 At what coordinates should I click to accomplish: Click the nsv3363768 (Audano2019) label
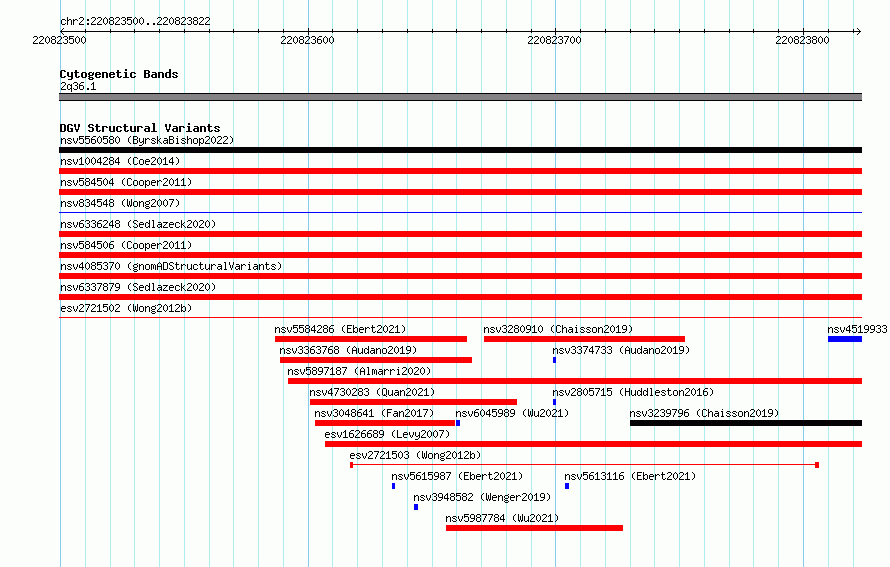pyautogui.click(x=348, y=350)
